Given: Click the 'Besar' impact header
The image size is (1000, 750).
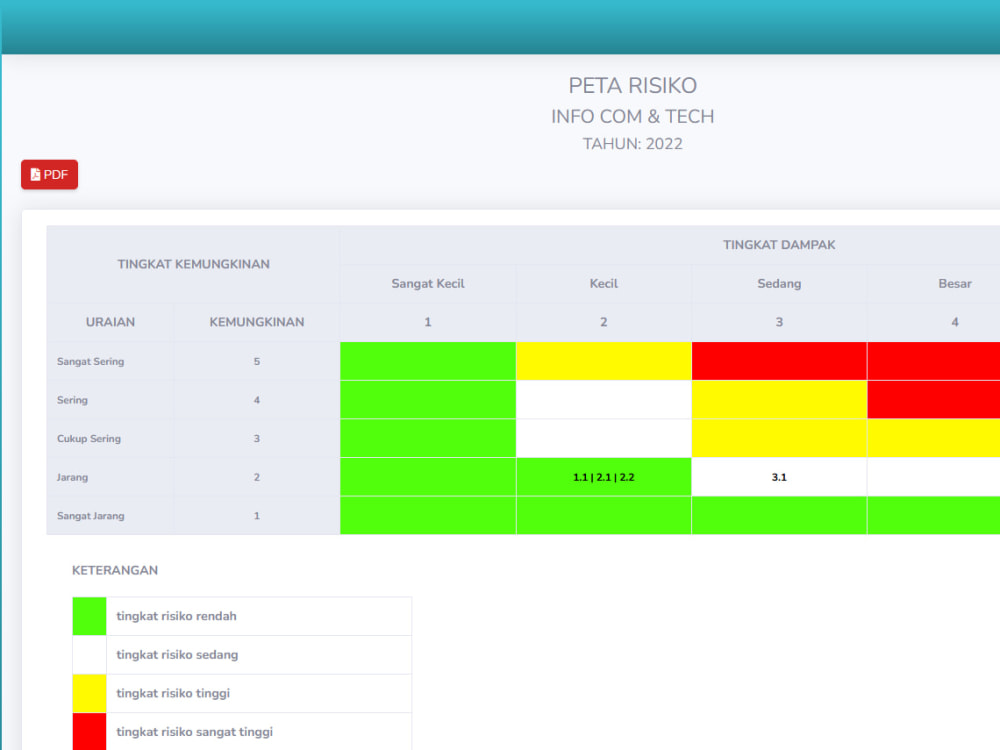Looking at the screenshot, I should pyautogui.click(x=955, y=284).
